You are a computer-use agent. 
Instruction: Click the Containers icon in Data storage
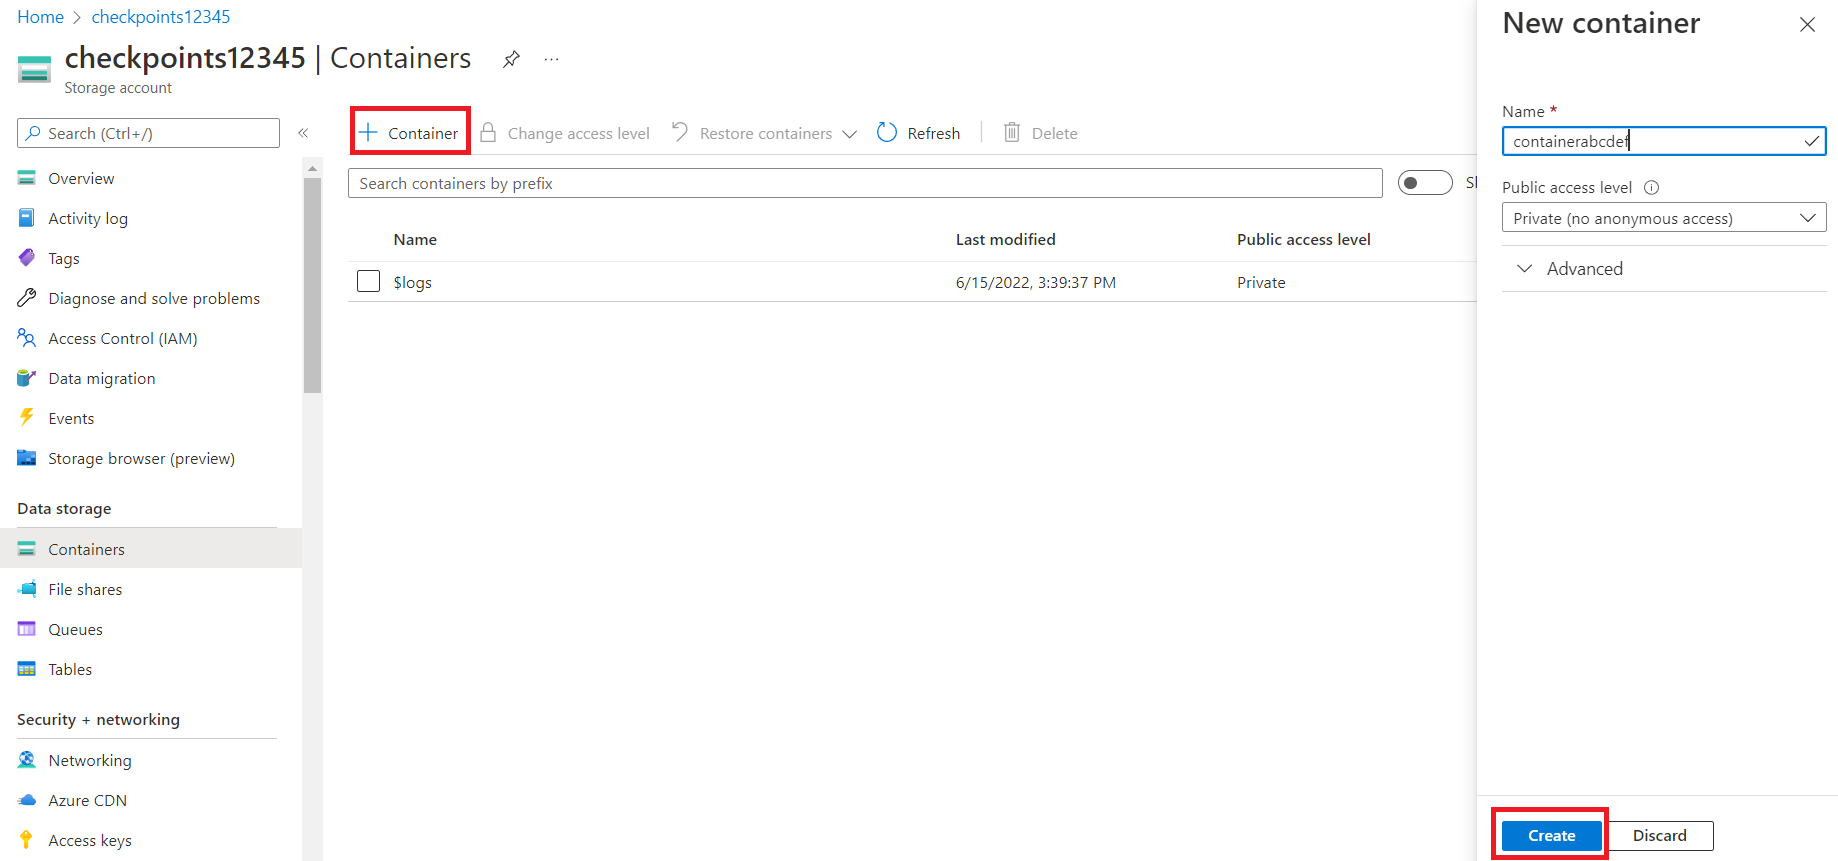[27, 549]
